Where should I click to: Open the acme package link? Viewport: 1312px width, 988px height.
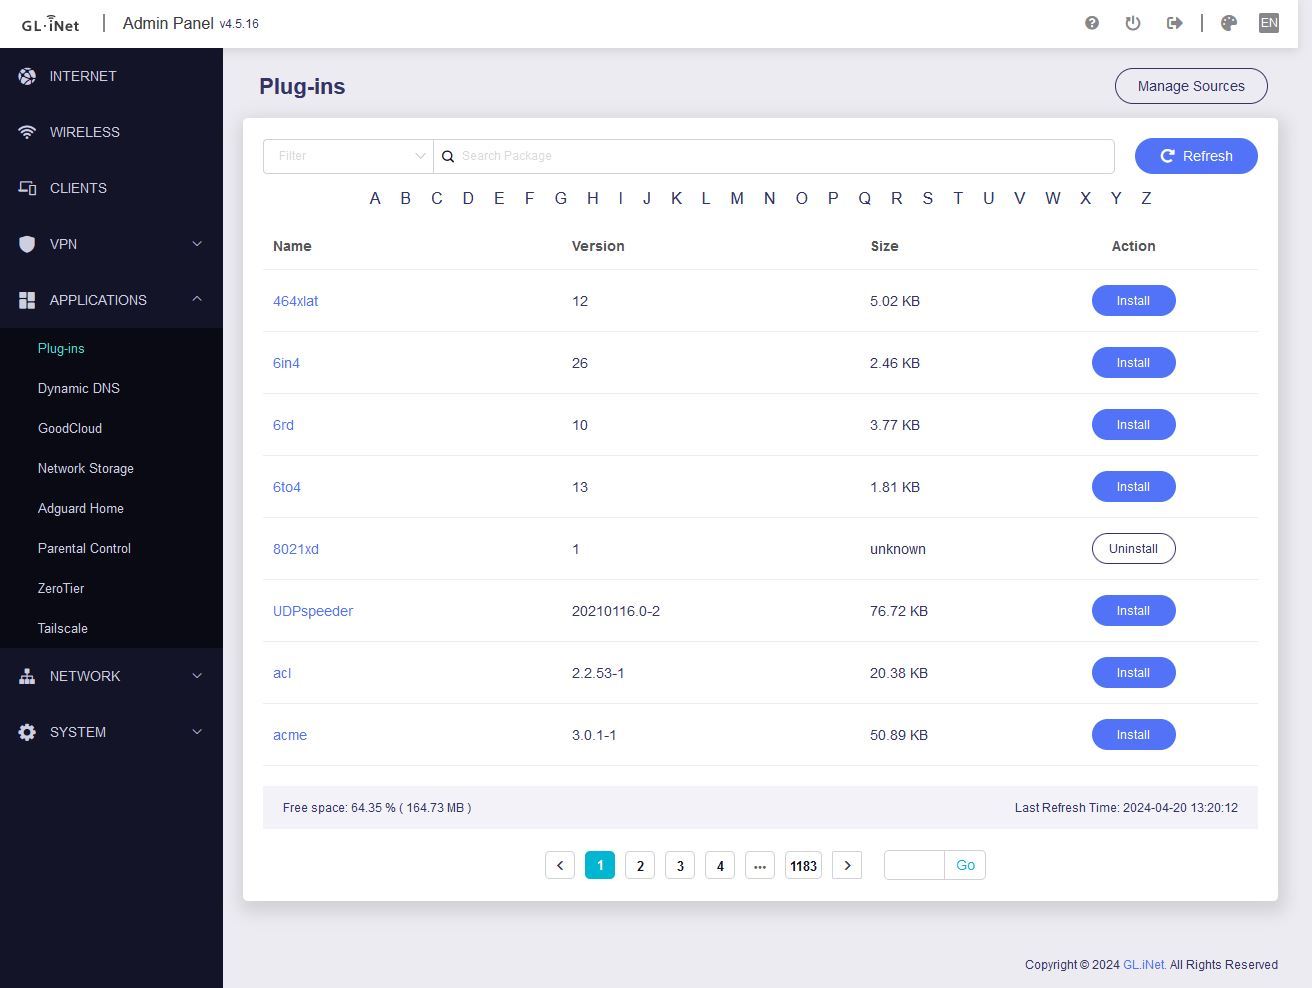290,735
